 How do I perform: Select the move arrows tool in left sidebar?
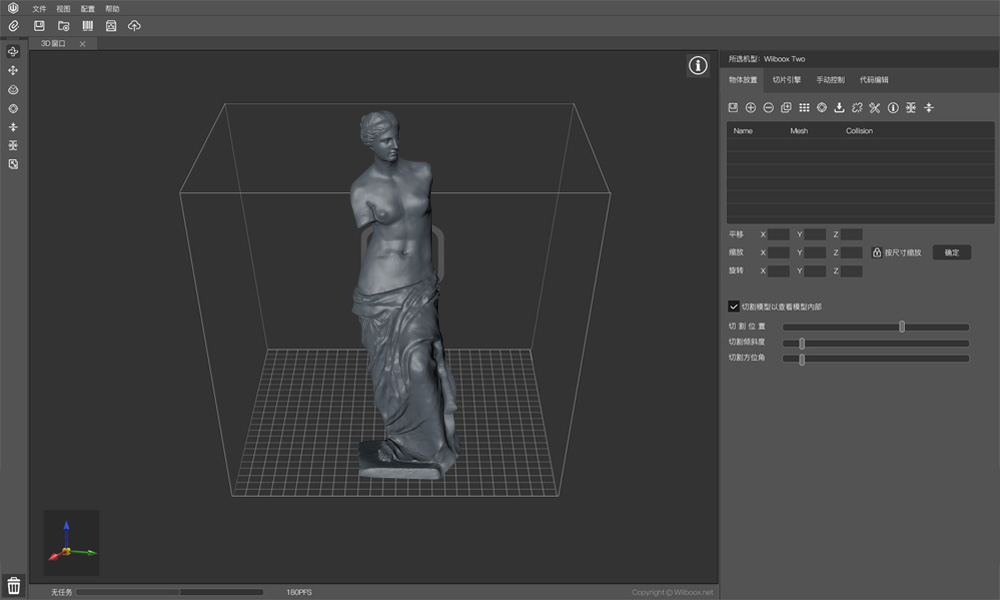coord(13,70)
